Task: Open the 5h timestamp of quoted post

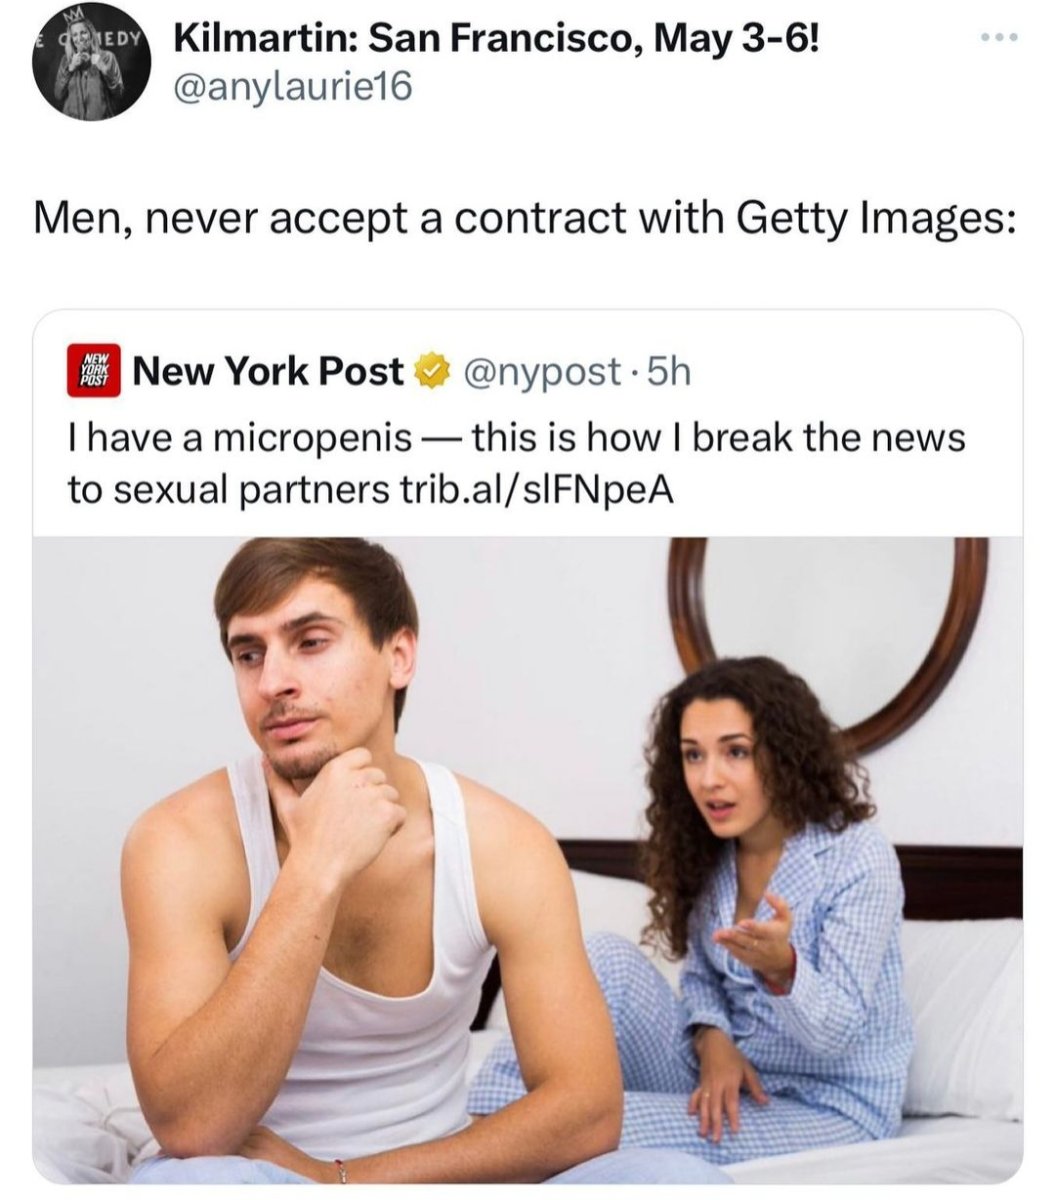Action: pos(669,372)
